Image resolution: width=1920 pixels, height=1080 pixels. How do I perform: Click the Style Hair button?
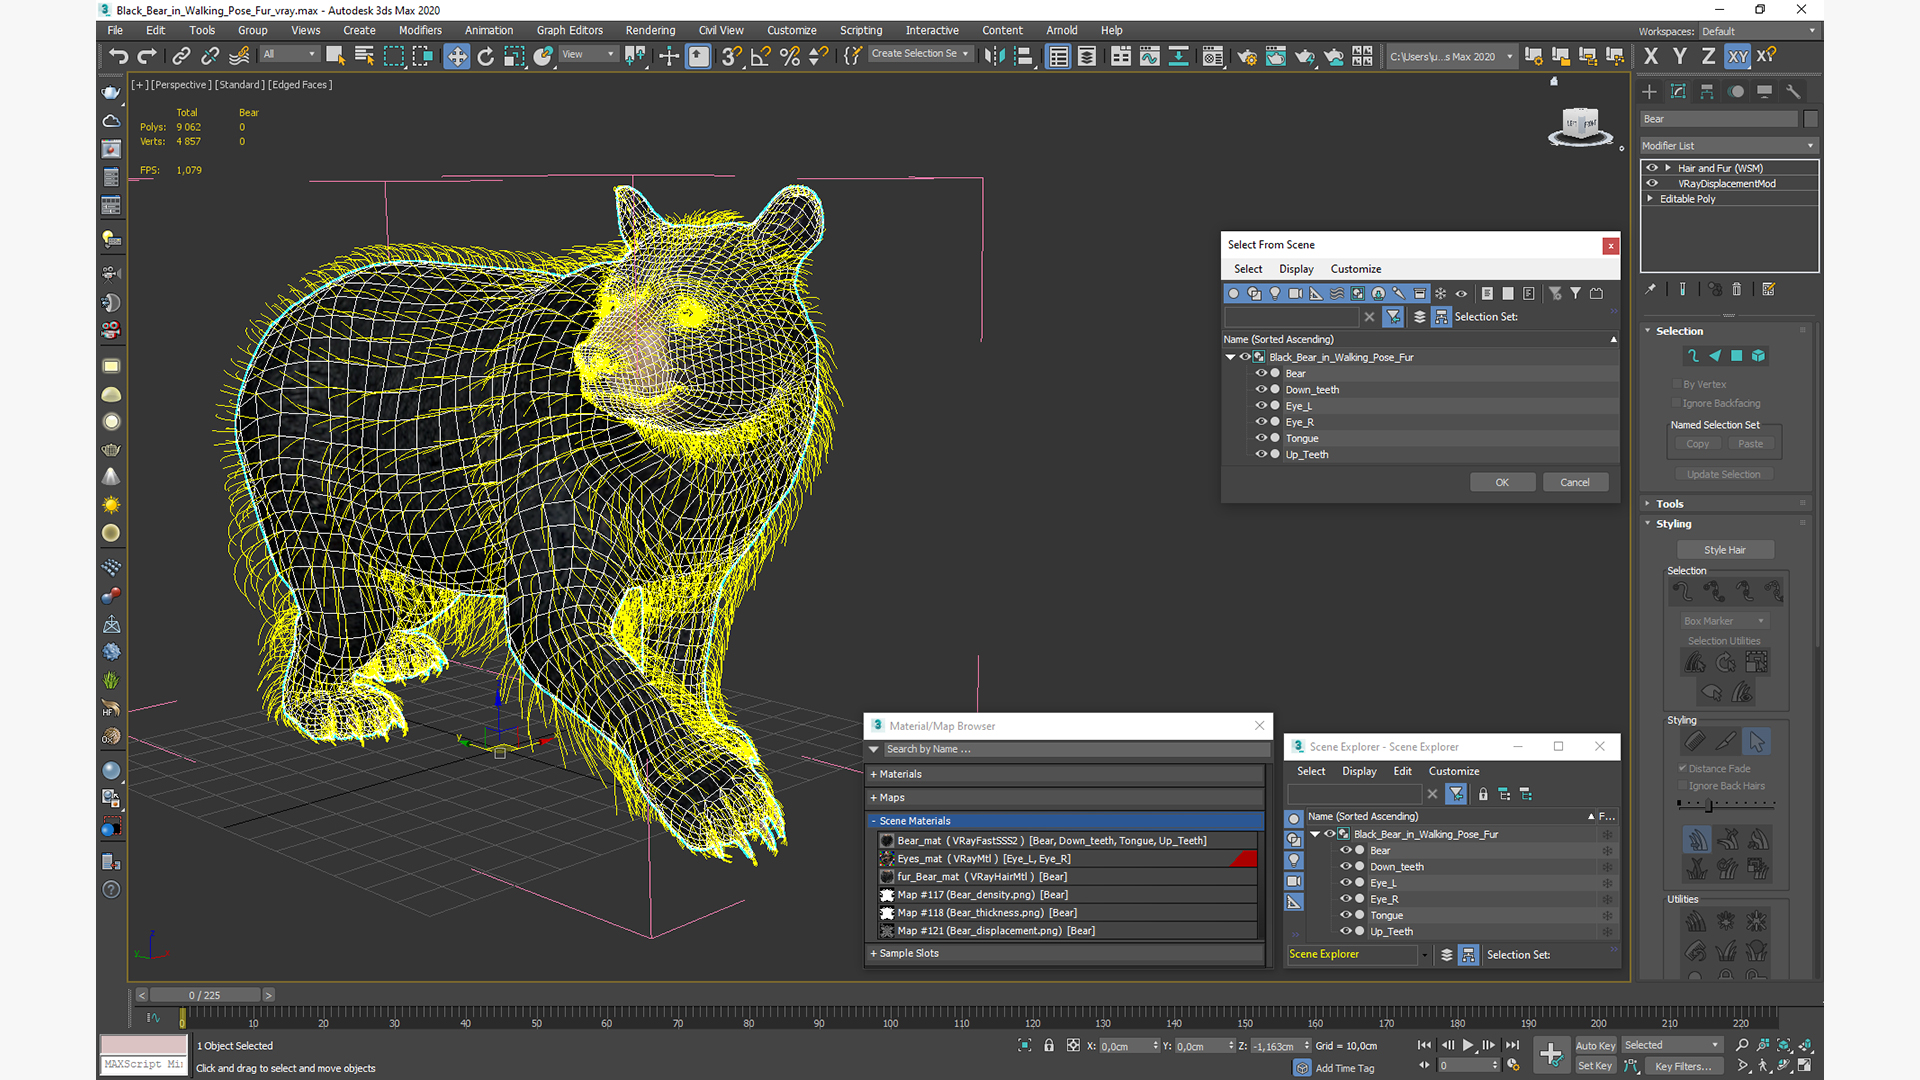(1725, 550)
